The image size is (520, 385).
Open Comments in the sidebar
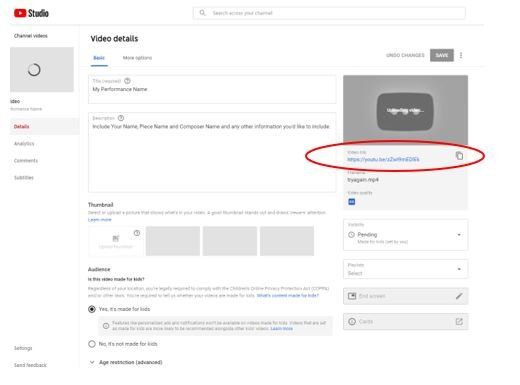point(26,161)
